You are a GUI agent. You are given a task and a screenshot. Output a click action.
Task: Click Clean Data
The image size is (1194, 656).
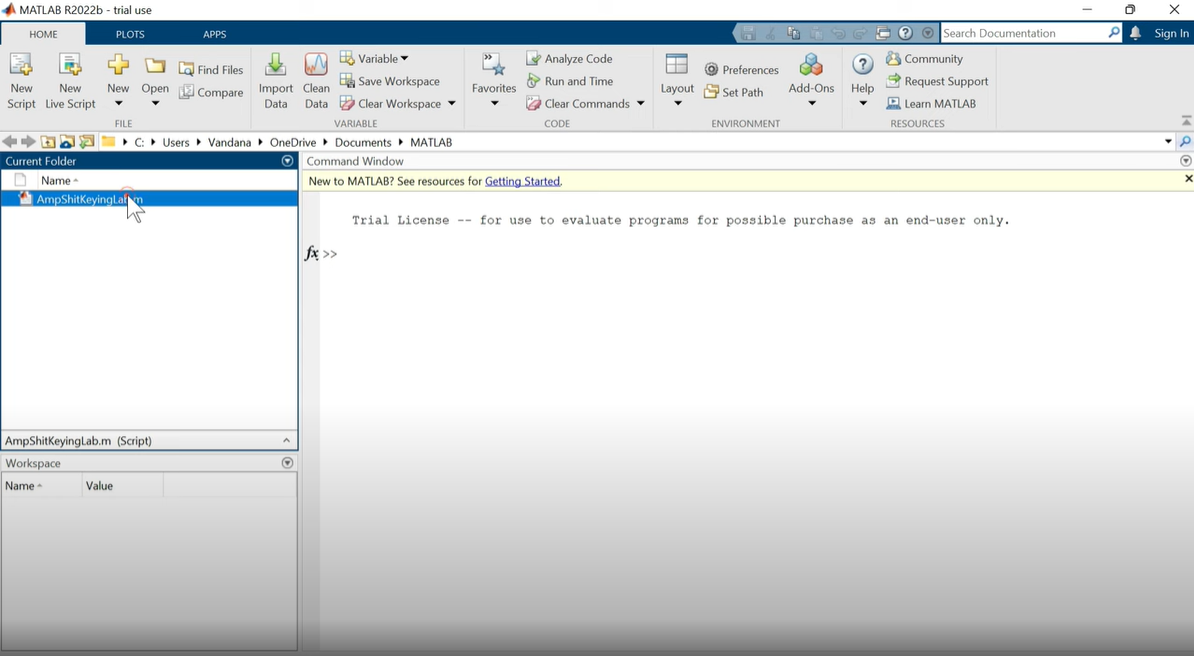pos(316,81)
